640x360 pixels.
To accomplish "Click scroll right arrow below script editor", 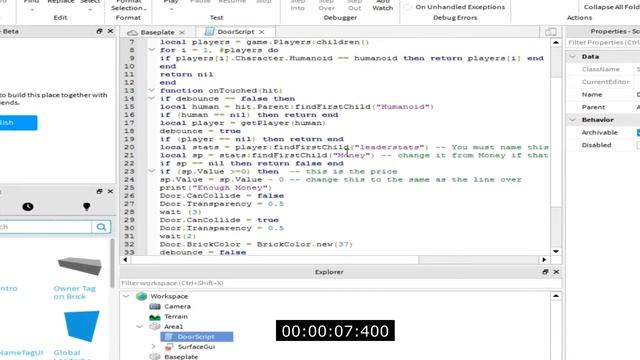I will coord(544,260).
